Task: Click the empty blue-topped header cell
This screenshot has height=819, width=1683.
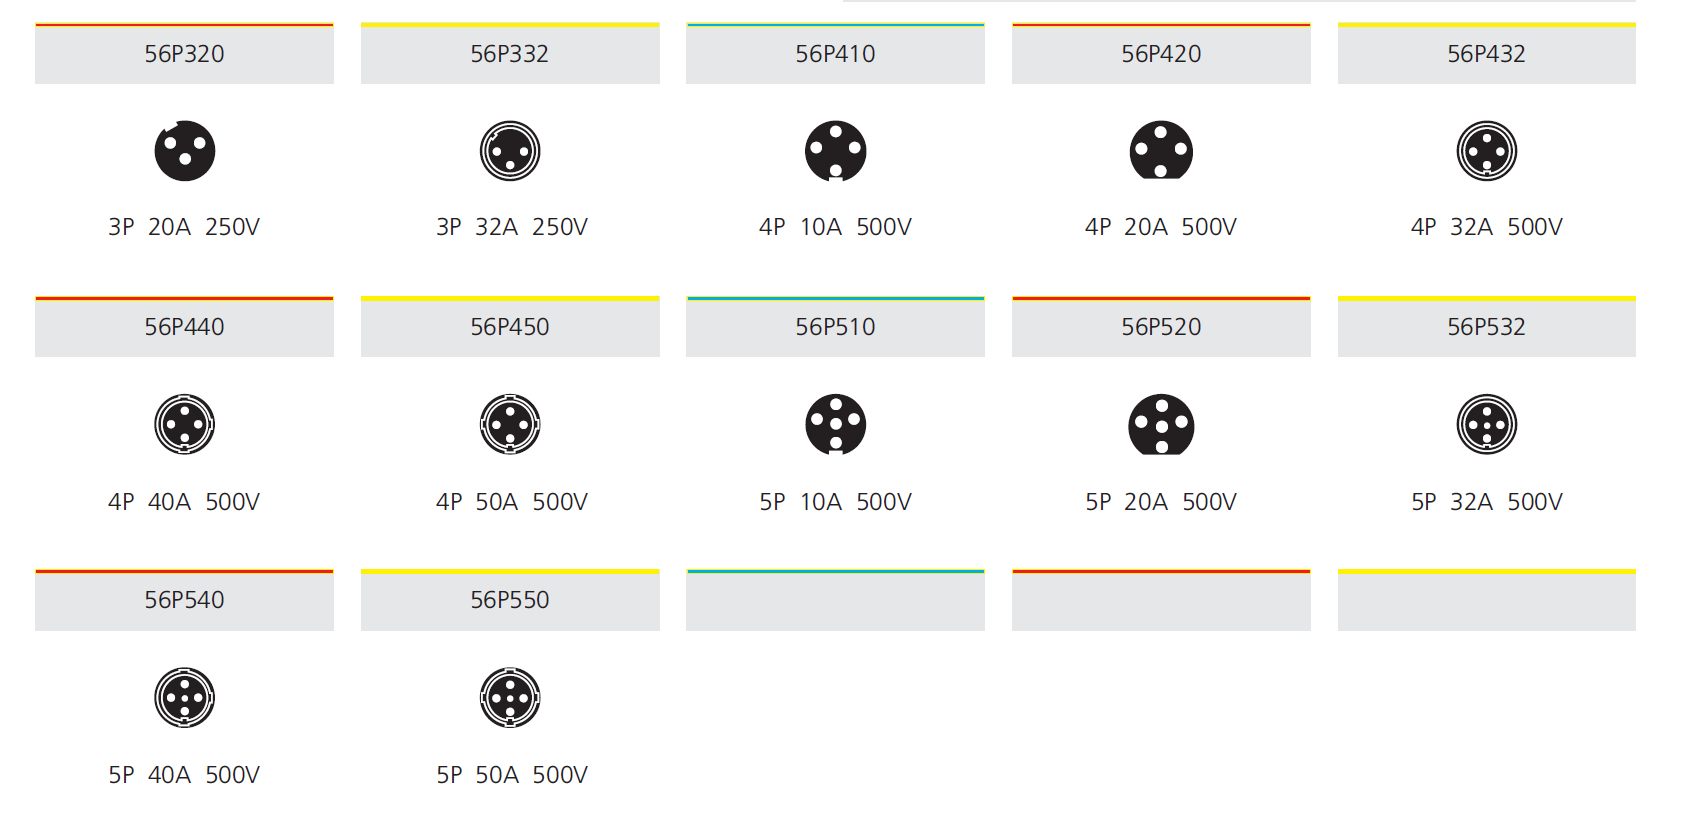Action: coord(835,600)
